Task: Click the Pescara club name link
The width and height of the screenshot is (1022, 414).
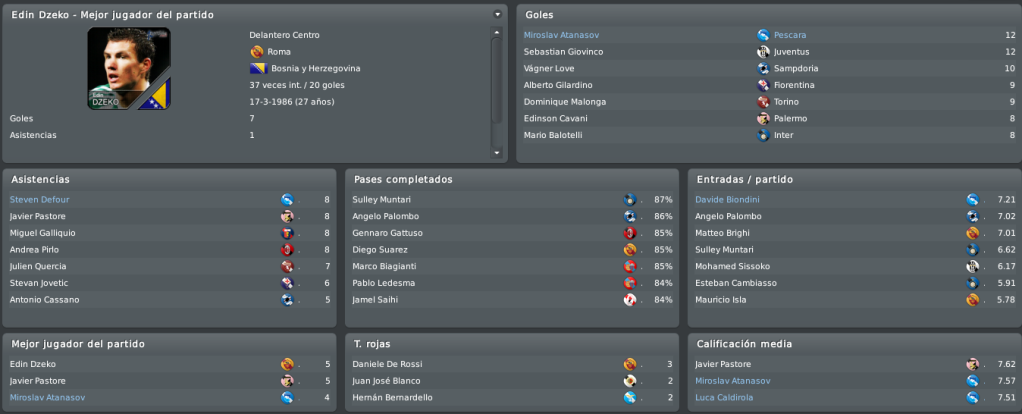Action: pos(790,35)
